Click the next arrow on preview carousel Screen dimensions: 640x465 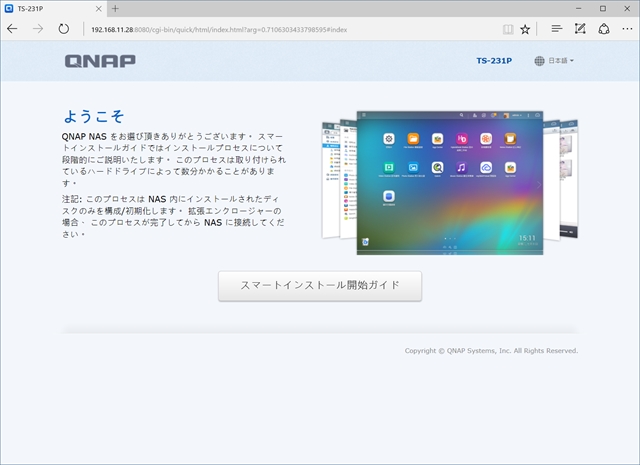(538, 185)
